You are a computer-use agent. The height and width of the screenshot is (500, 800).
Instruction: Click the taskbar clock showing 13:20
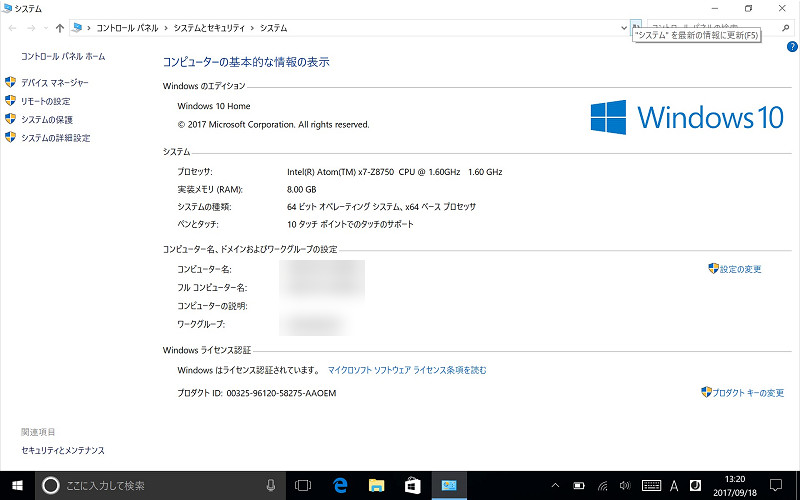[x=735, y=486]
